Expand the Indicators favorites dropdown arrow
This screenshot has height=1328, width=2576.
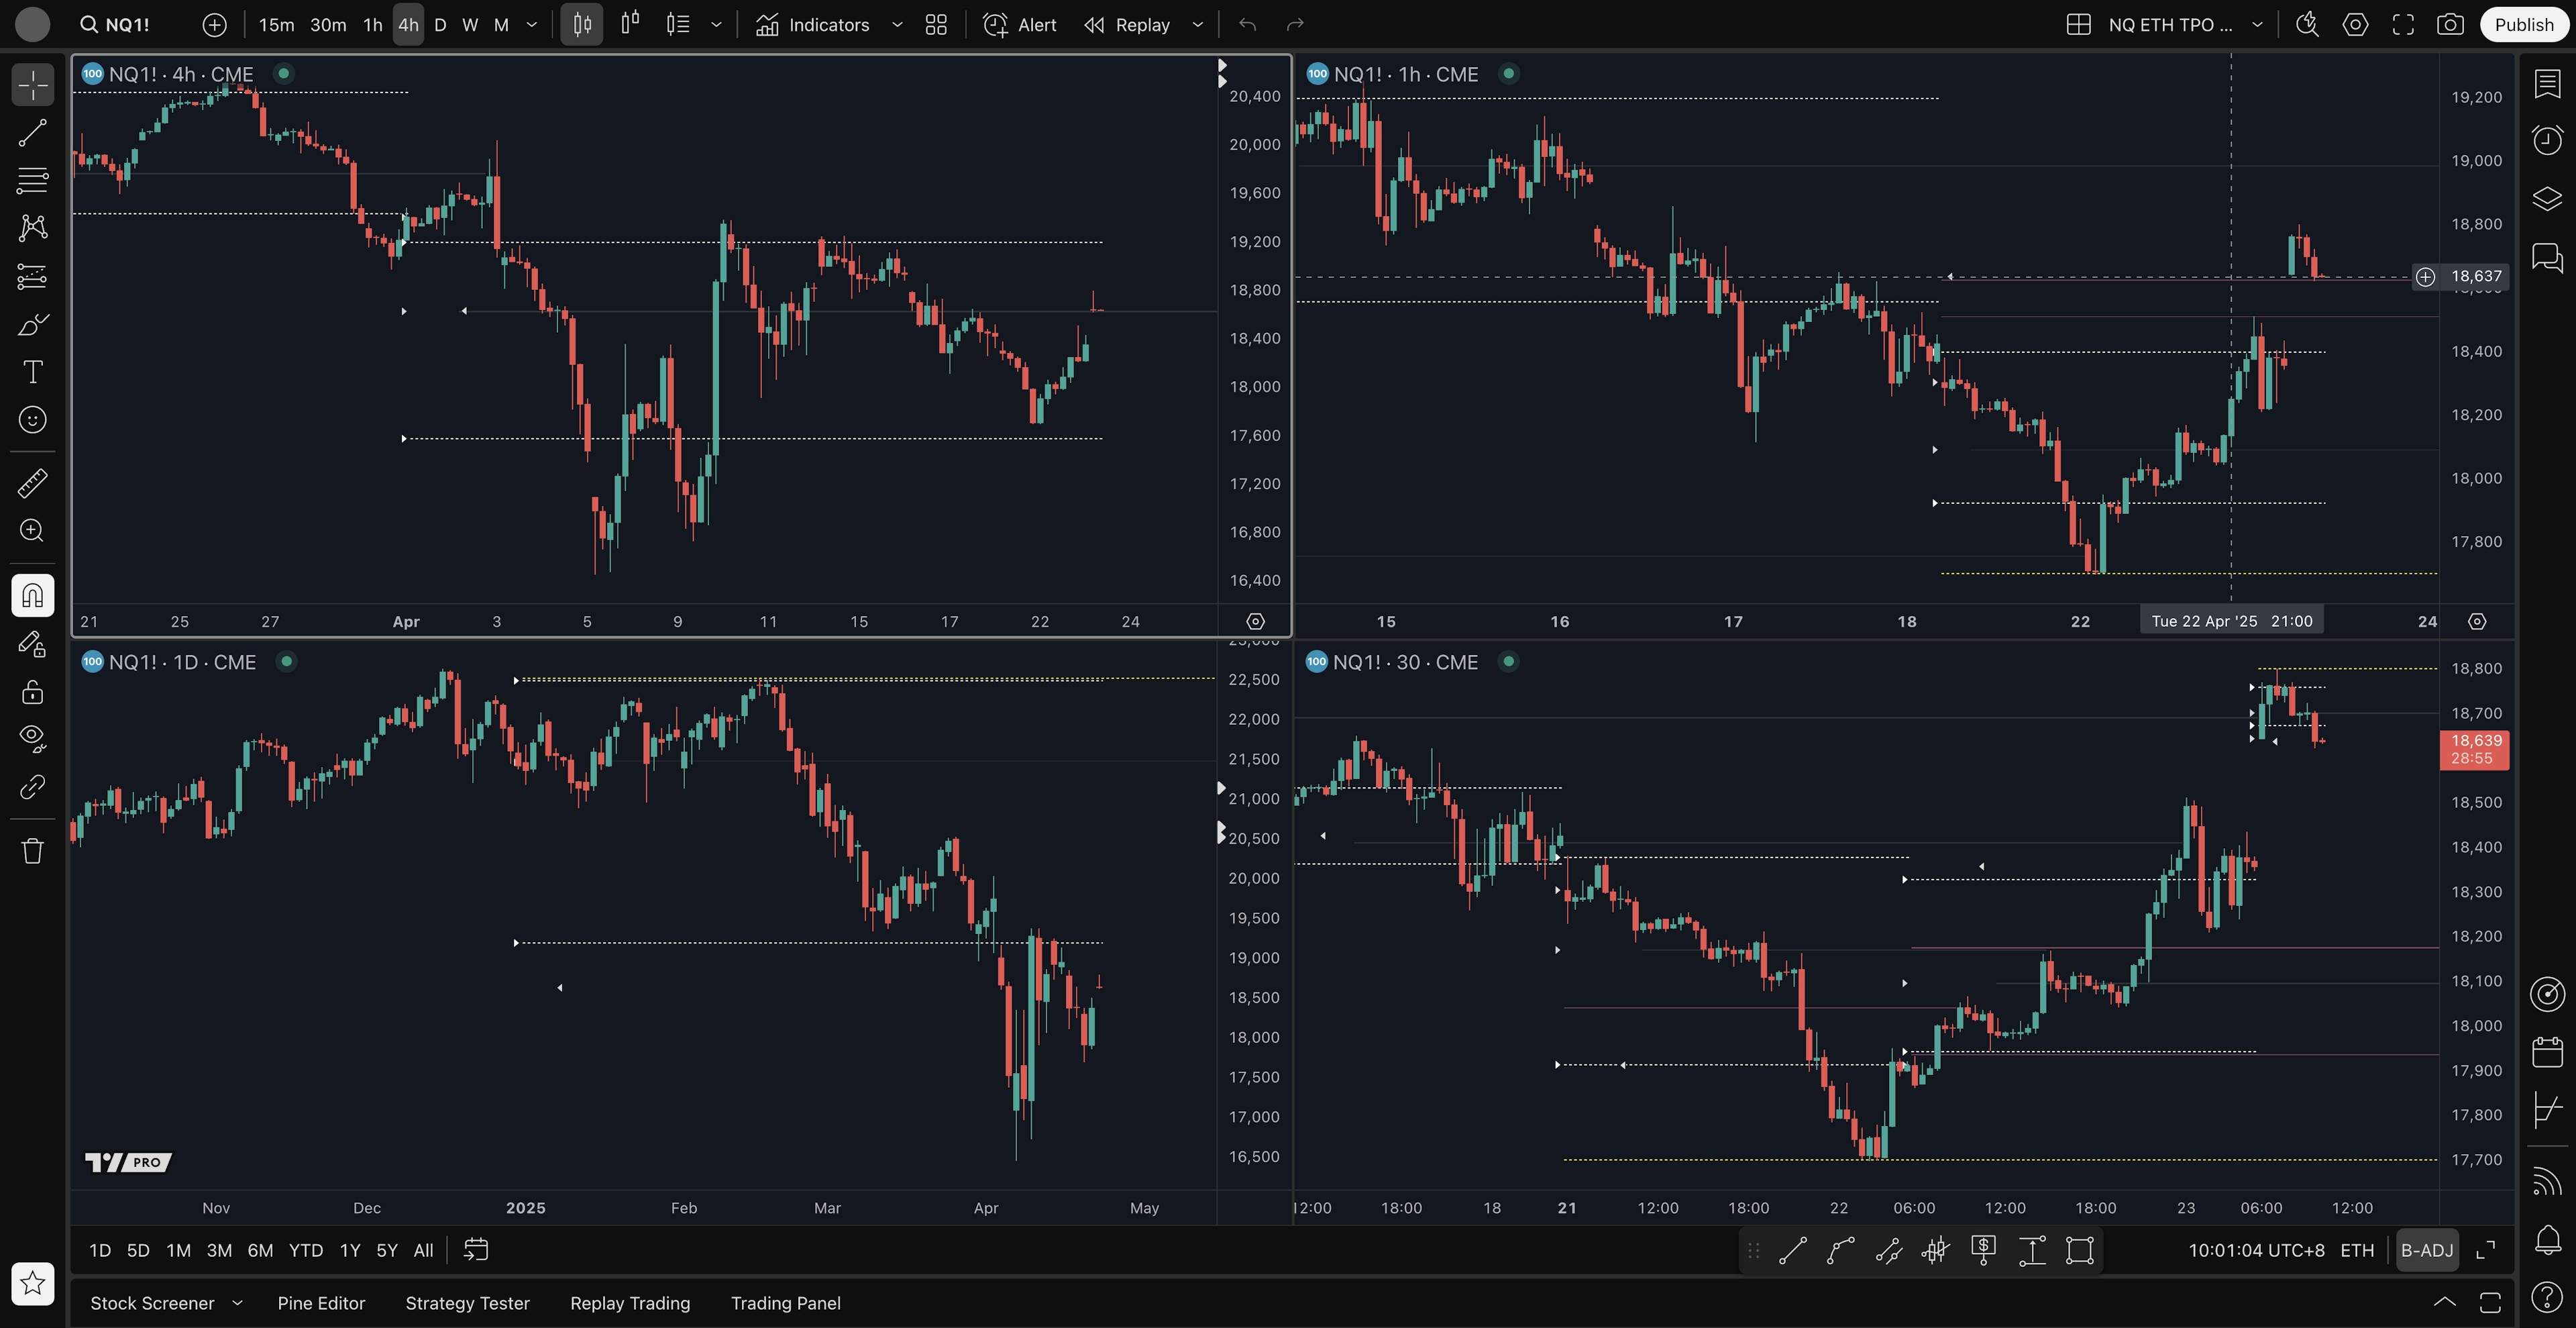click(897, 25)
